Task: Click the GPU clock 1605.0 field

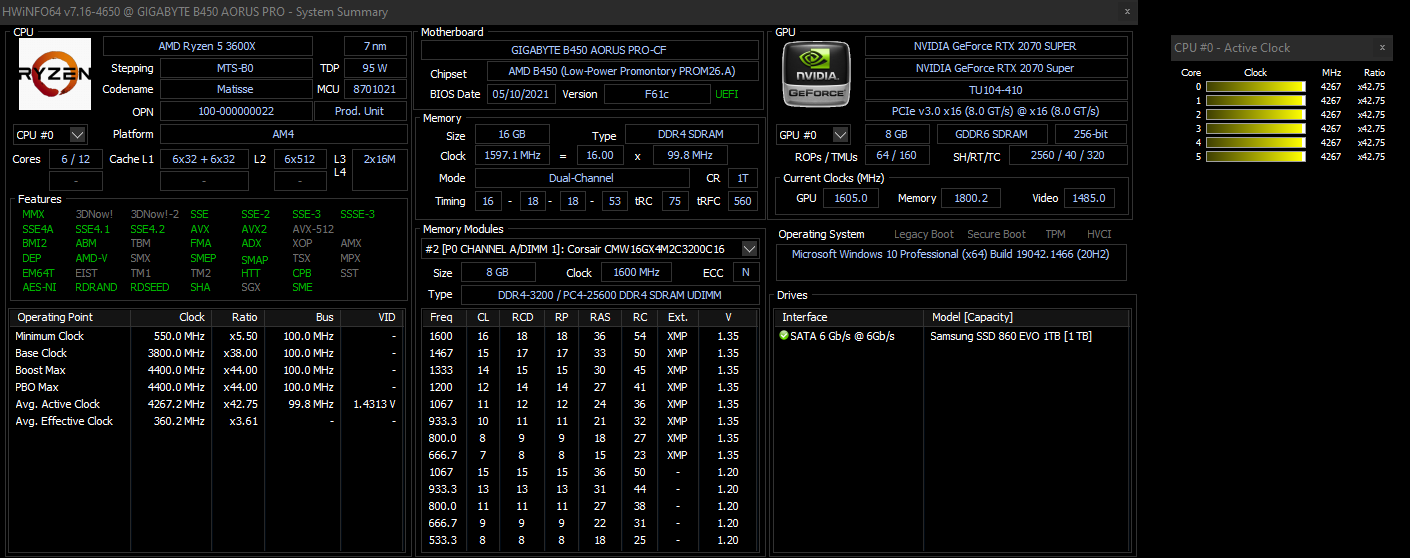Action: tap(851, 198)
